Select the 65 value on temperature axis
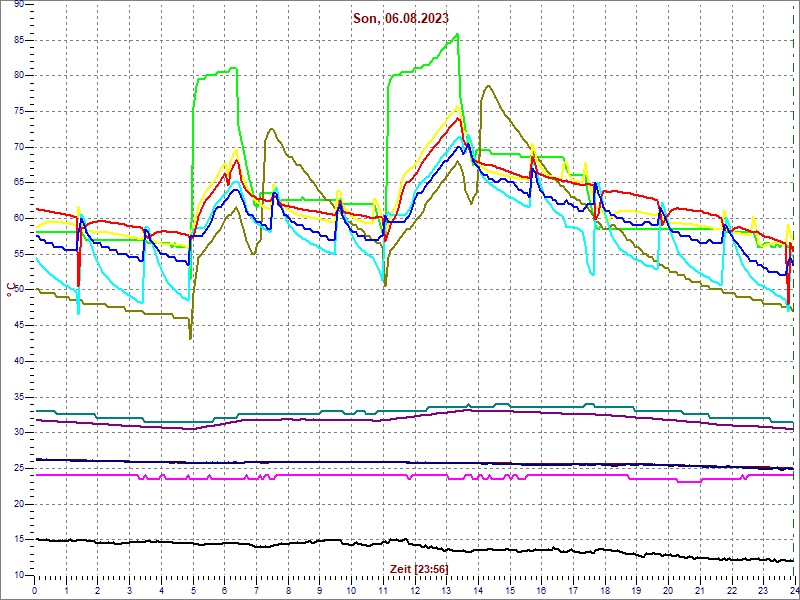Screen dimensions: 800x600 [19, 183]
